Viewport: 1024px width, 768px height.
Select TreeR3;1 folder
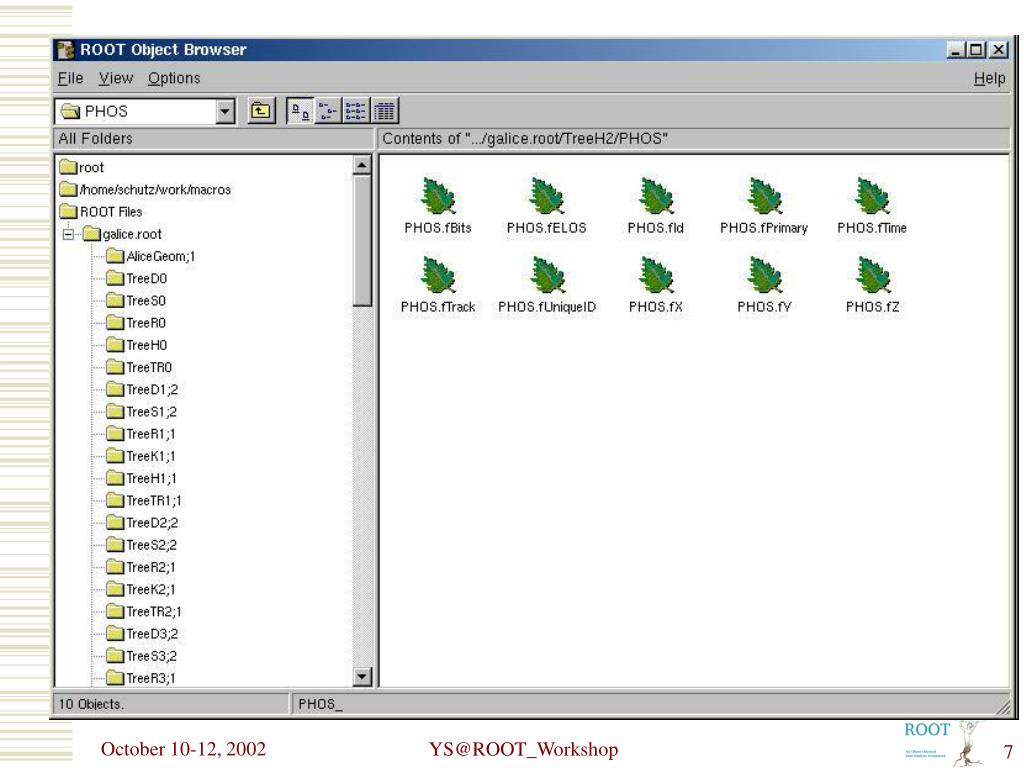pos(140,678)
